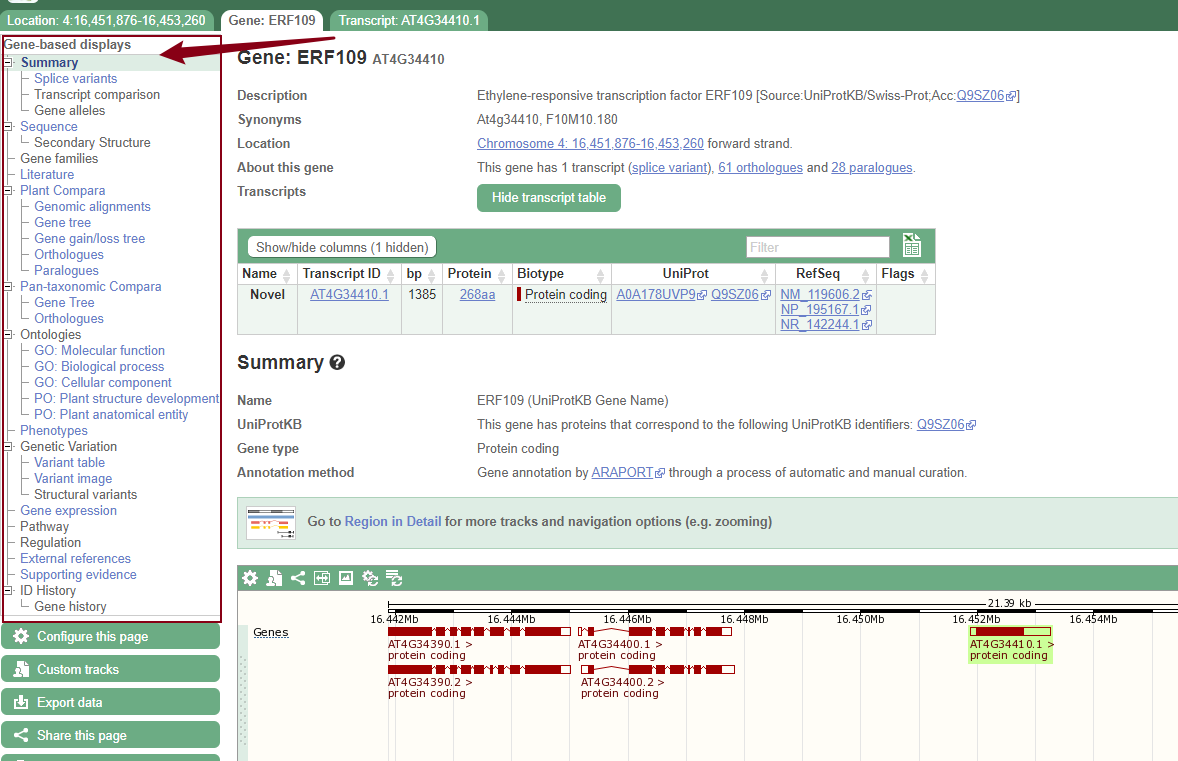Viewport: 1178px width, 761px height.
Task: Sort table by bp column arrows
Action: (431, 275)
